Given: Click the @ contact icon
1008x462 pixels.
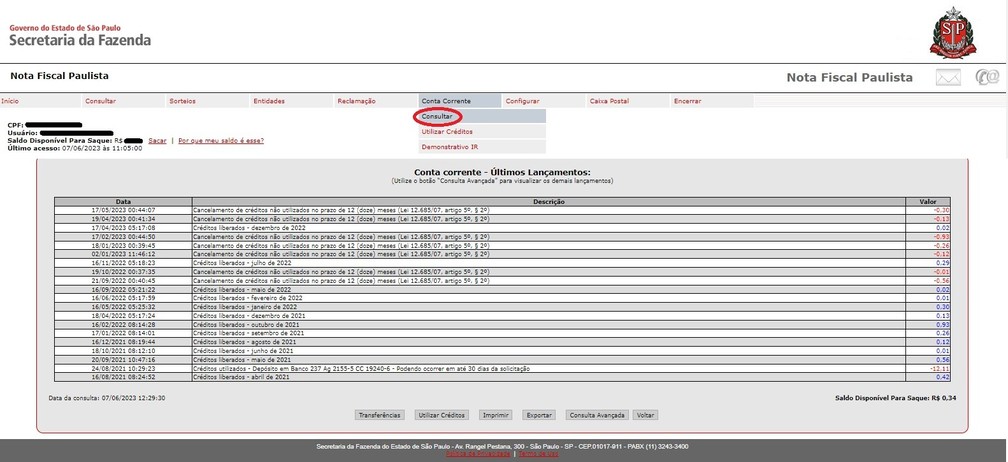Looking at the screenshot, I should coord(987,77).
